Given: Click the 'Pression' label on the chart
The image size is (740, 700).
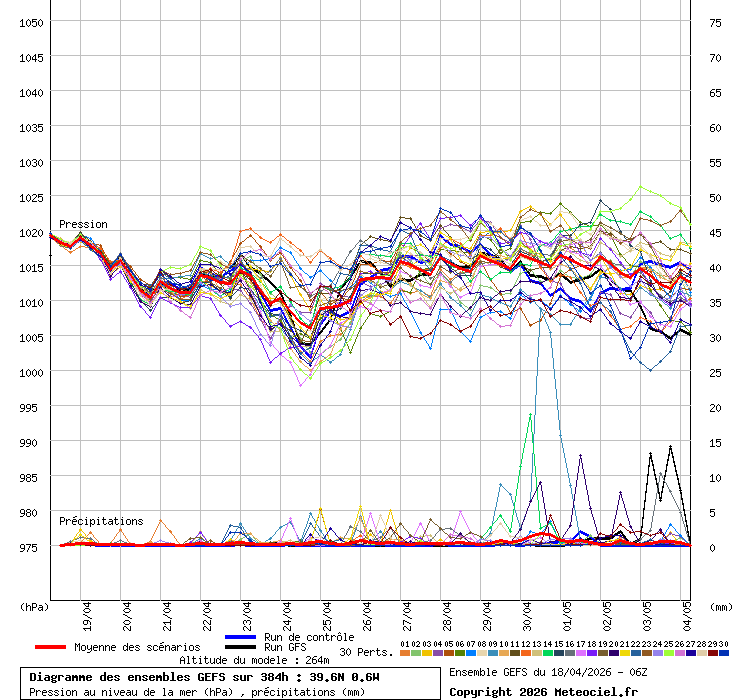Looking at the screenshot, I should pos(83,224).
